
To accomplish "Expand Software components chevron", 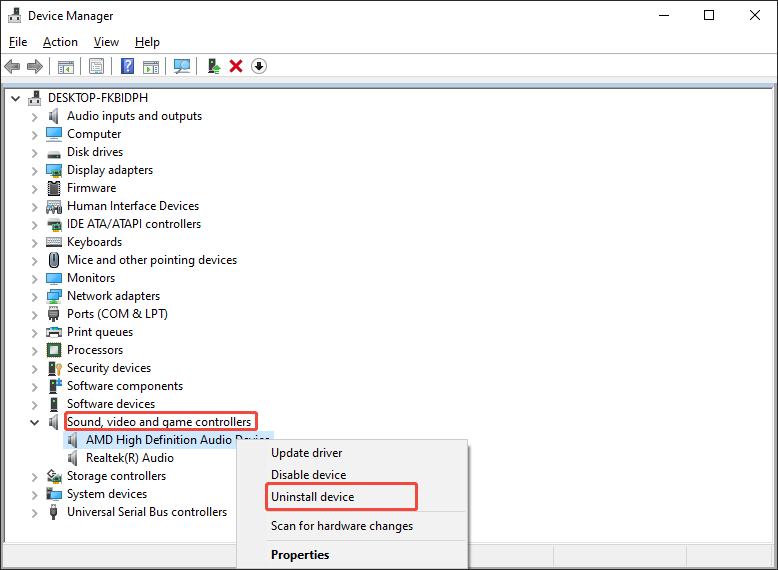I will coord(34,387).
